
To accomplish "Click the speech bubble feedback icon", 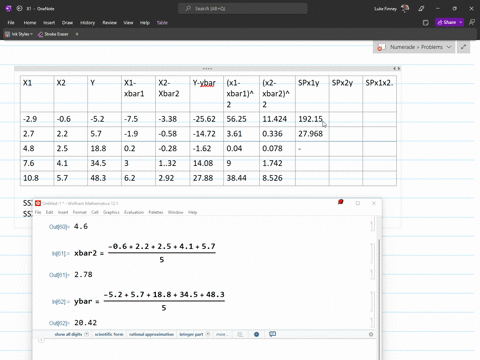I will (272, 334).
